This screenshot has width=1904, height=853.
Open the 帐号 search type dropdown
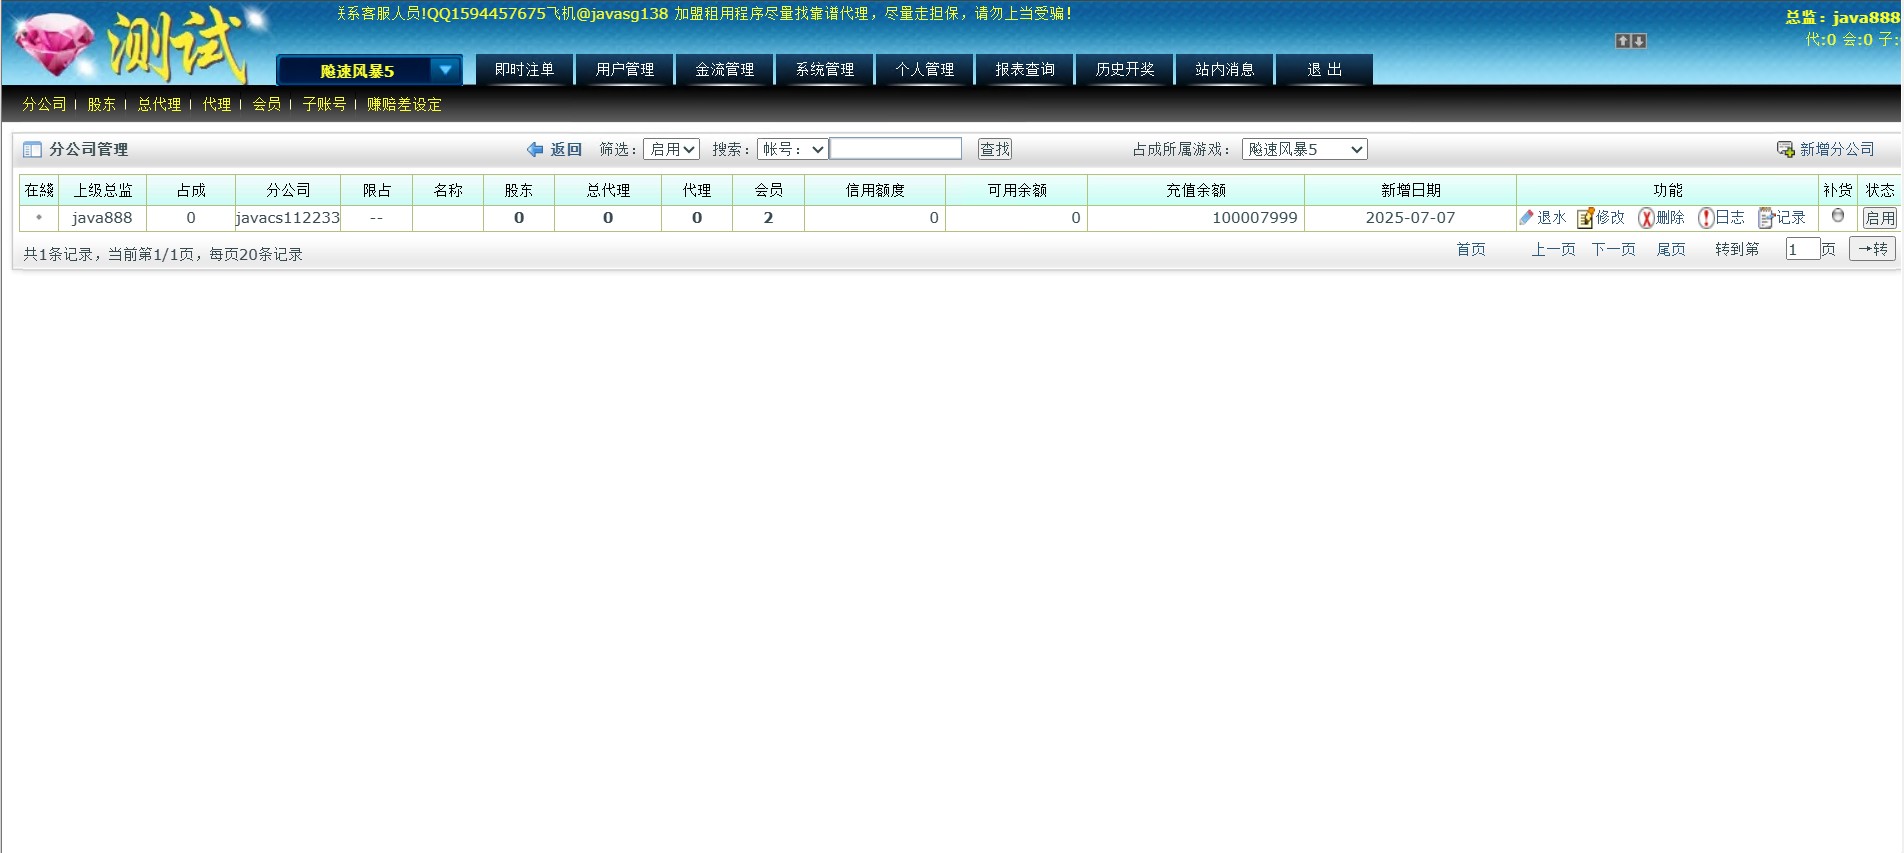click(x=792, y=149)
